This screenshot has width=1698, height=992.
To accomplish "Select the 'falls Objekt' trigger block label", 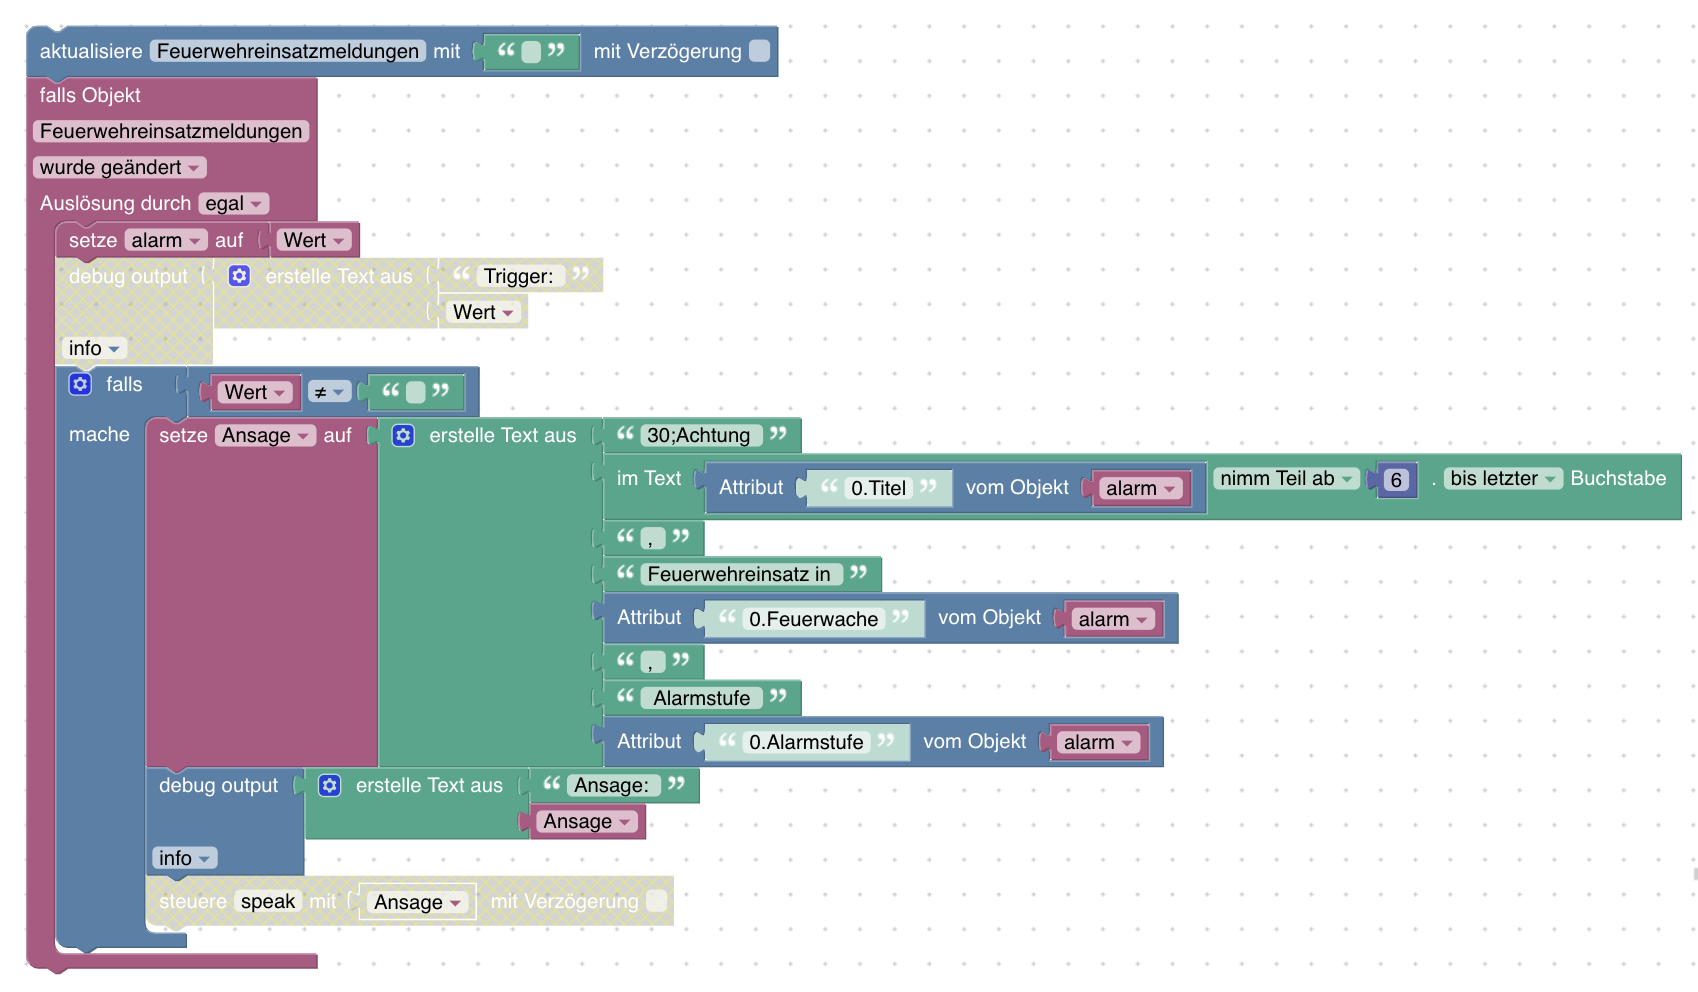I will coord(90,95).
